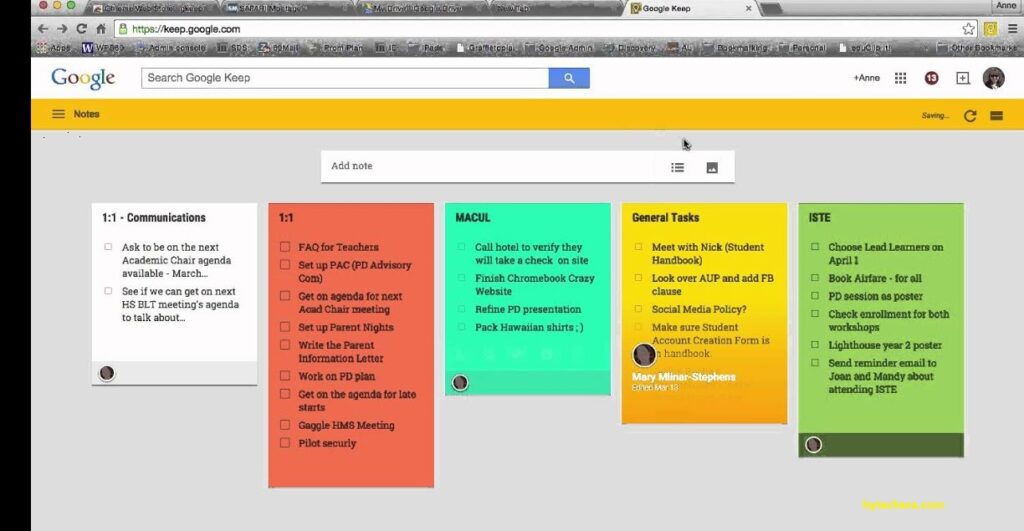Open the Other Bookmarks folder
Screen dimensions: 1024x531
976,48
